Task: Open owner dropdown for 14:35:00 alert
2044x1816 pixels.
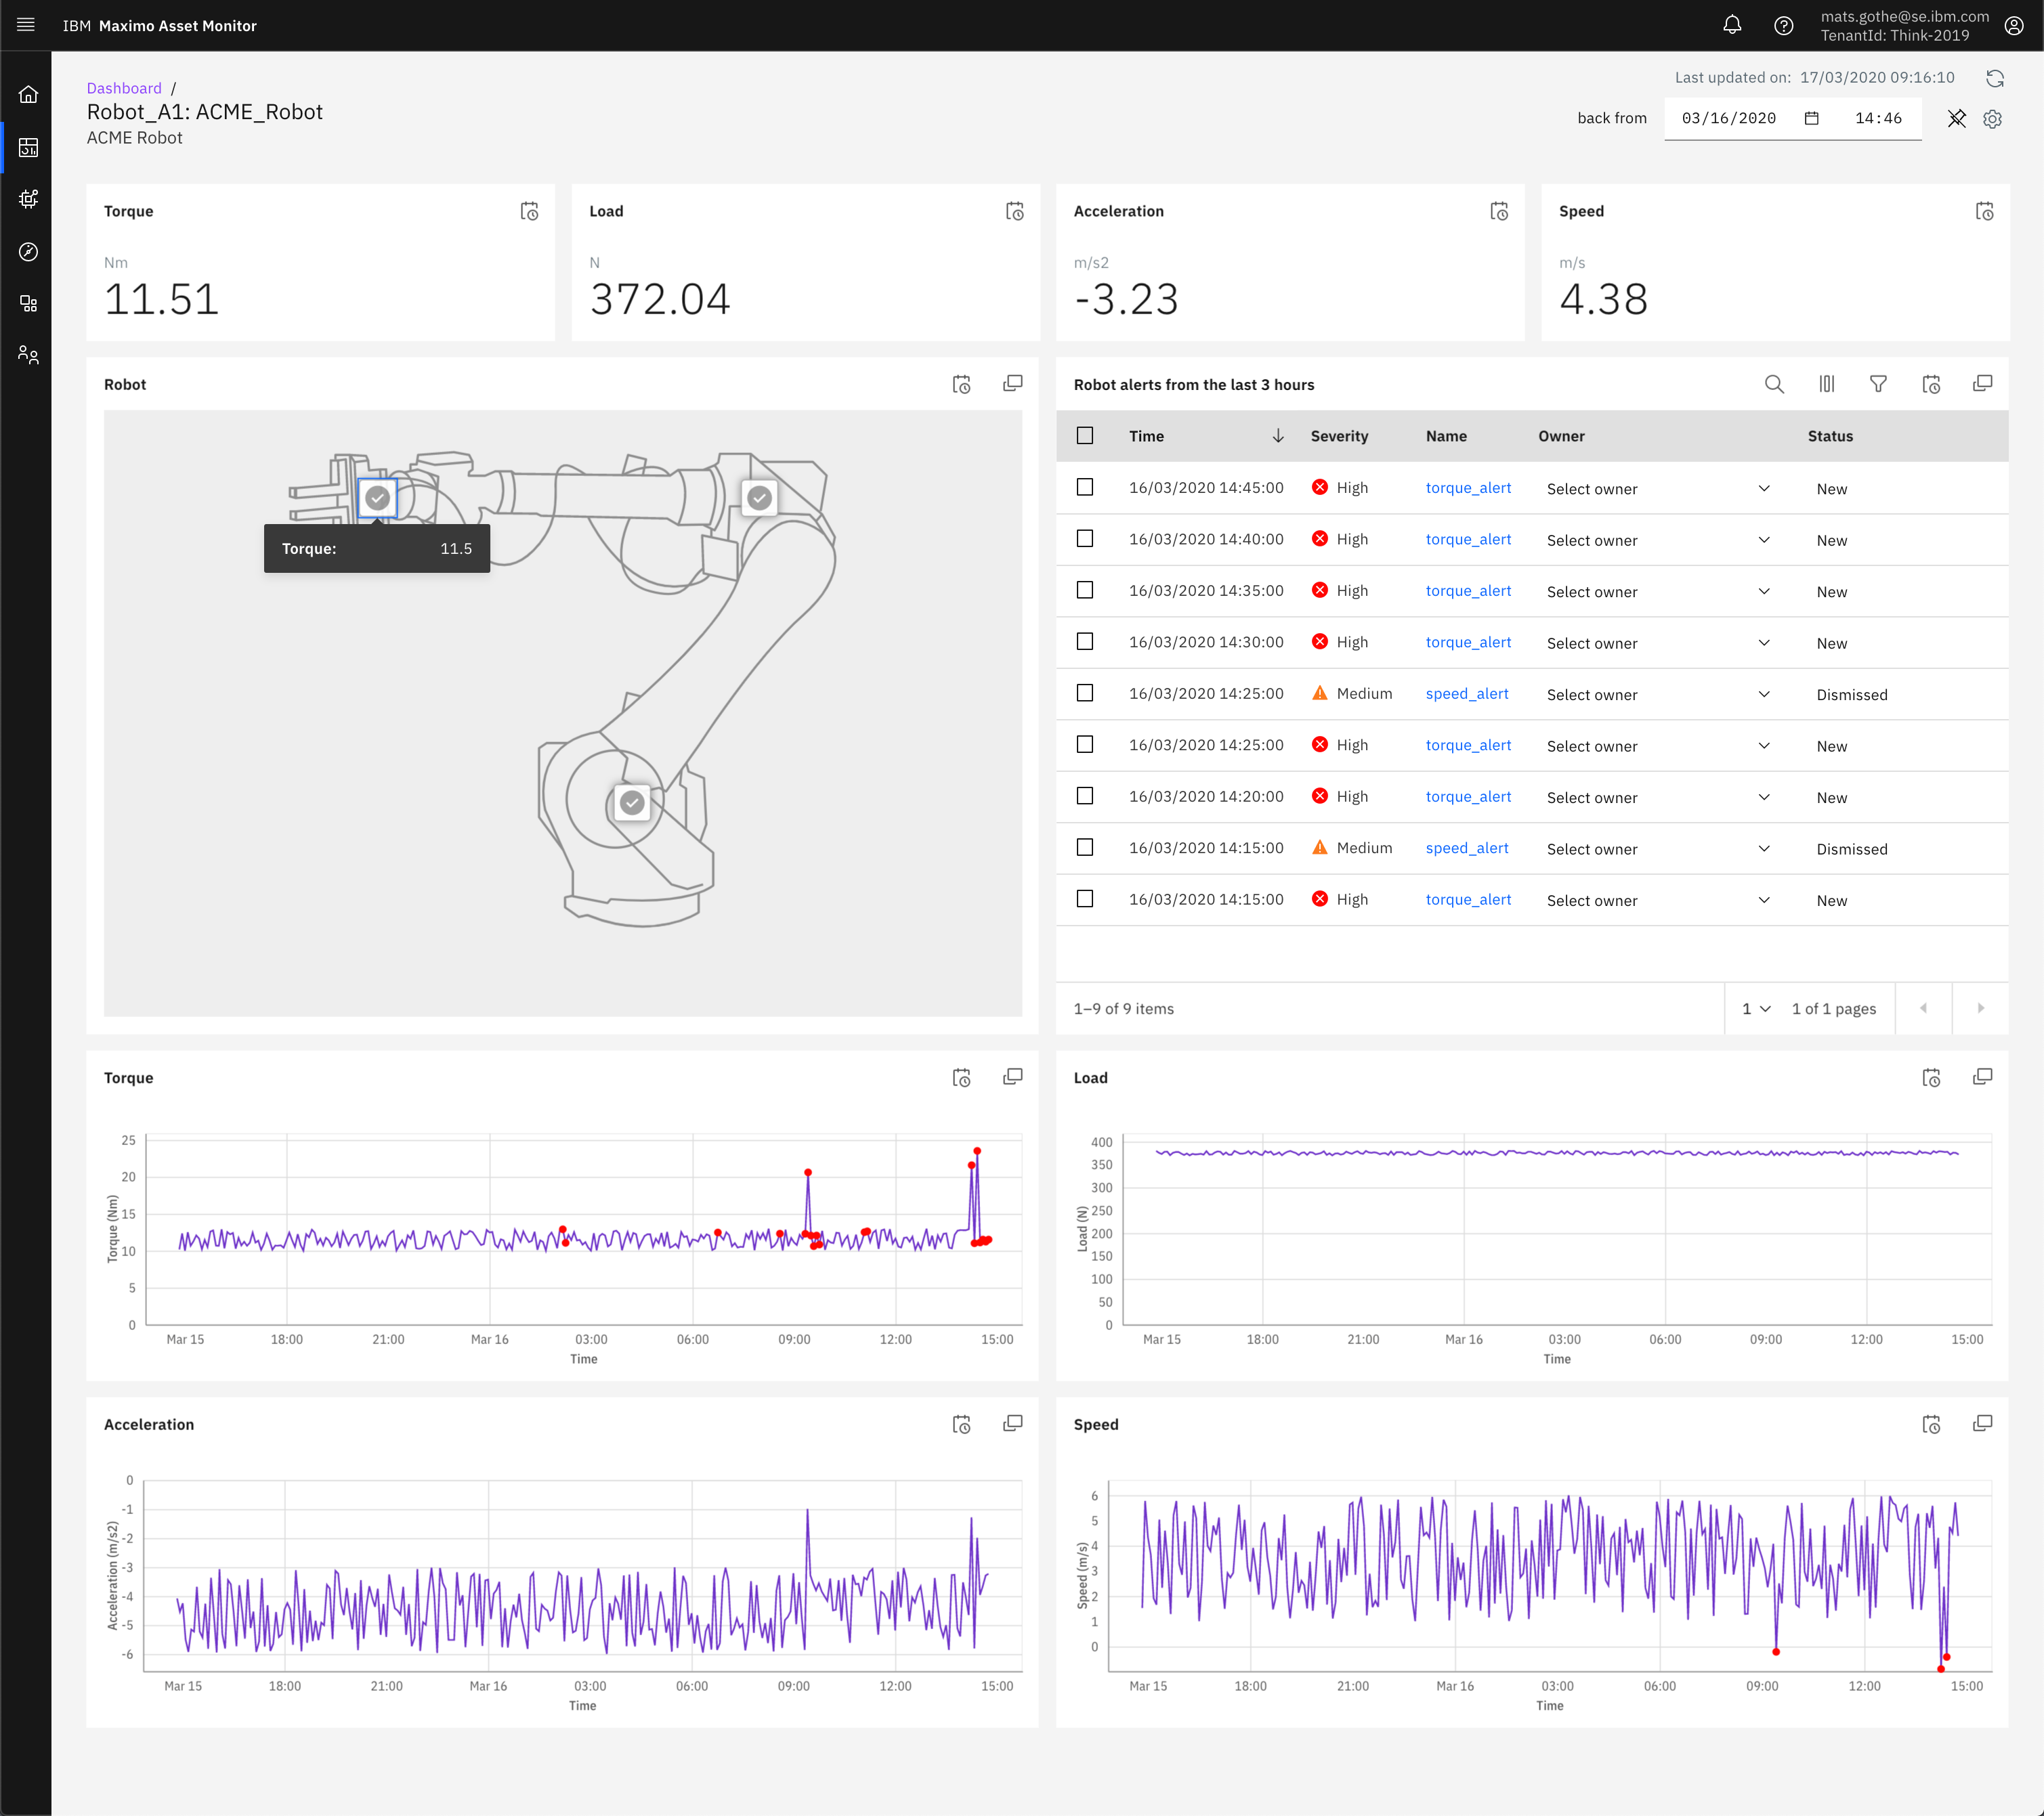Action: pyautogui.click(x=1657, y=591)
